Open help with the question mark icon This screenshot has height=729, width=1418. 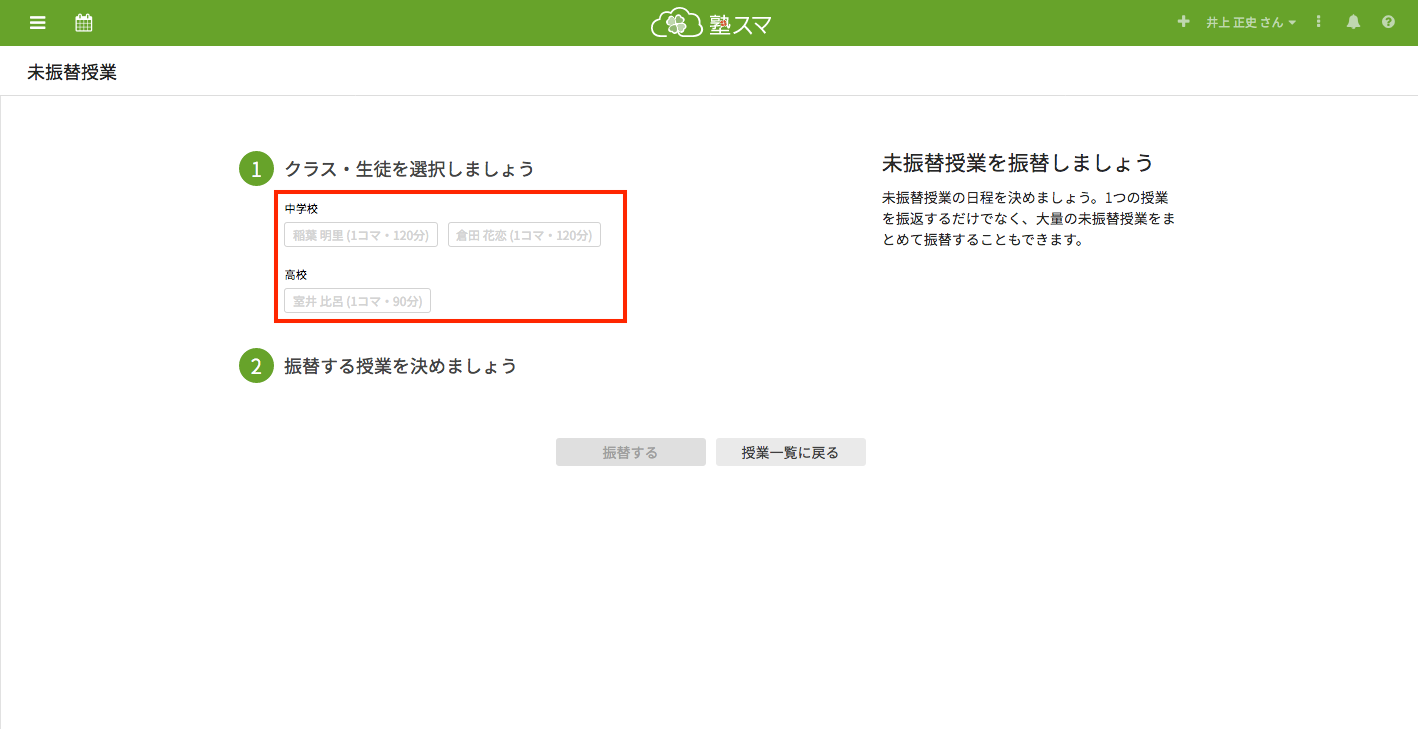pos(1388,22)
